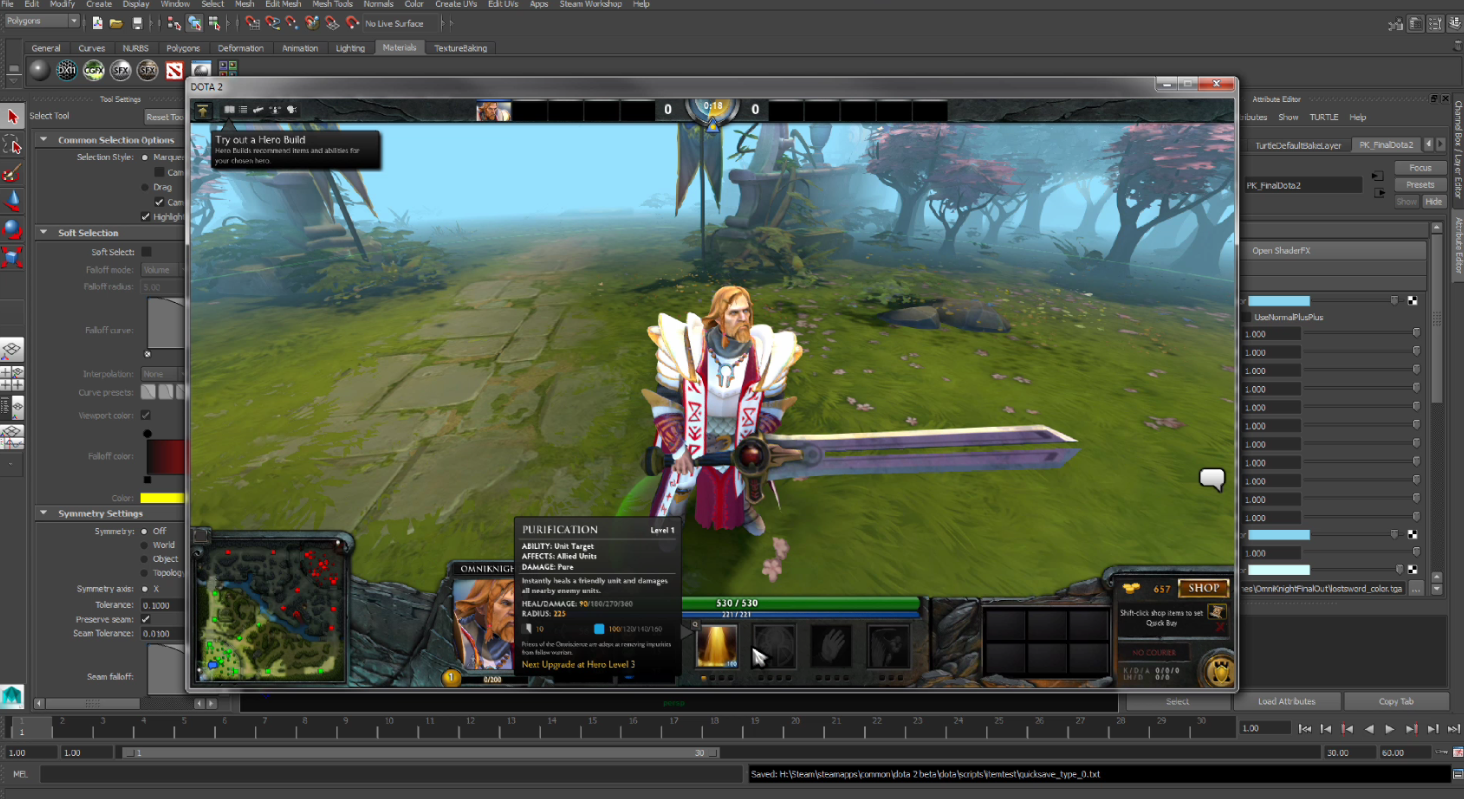Click the Dota 2 chat speech bubble icon
This screenshot has height=799, width=1464.
[x=1212, y=480]
